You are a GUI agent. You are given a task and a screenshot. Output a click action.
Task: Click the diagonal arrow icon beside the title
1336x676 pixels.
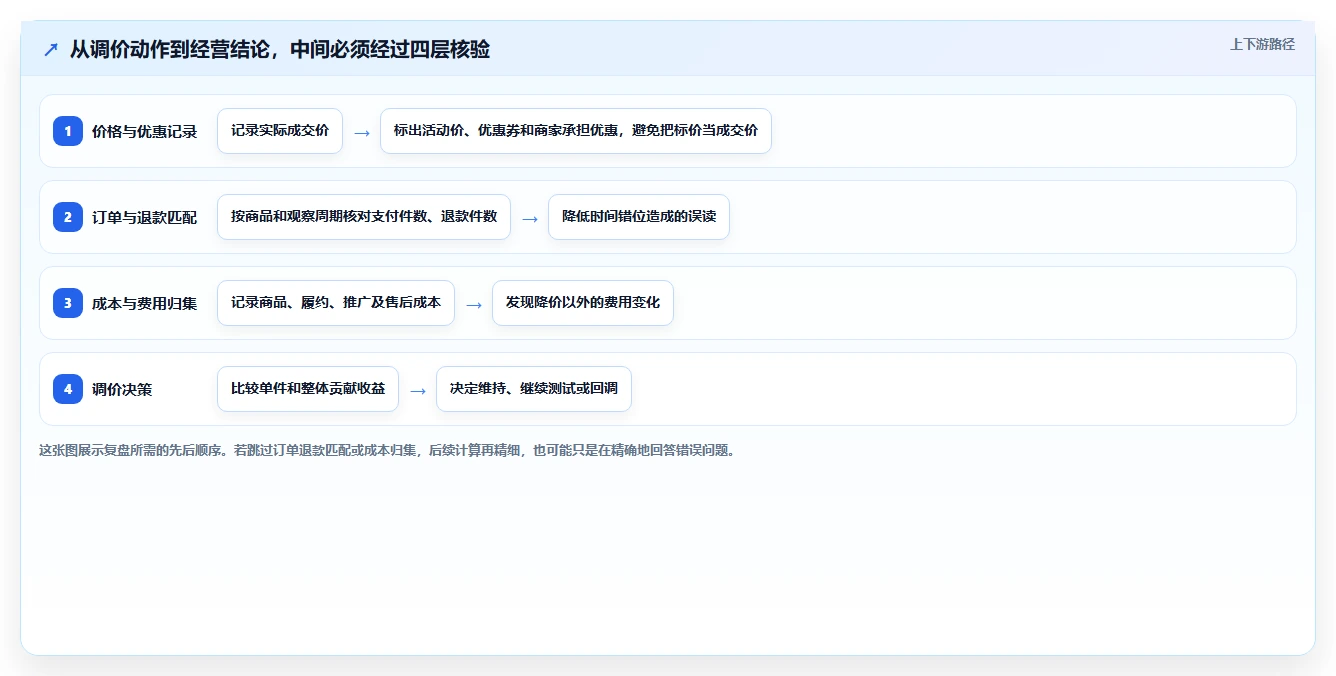pyautogui.click(x=51, y=49)
